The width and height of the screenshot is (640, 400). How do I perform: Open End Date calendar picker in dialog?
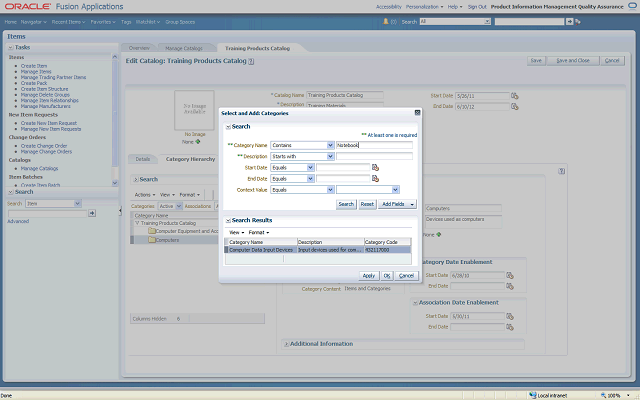[x=375, y=178]
